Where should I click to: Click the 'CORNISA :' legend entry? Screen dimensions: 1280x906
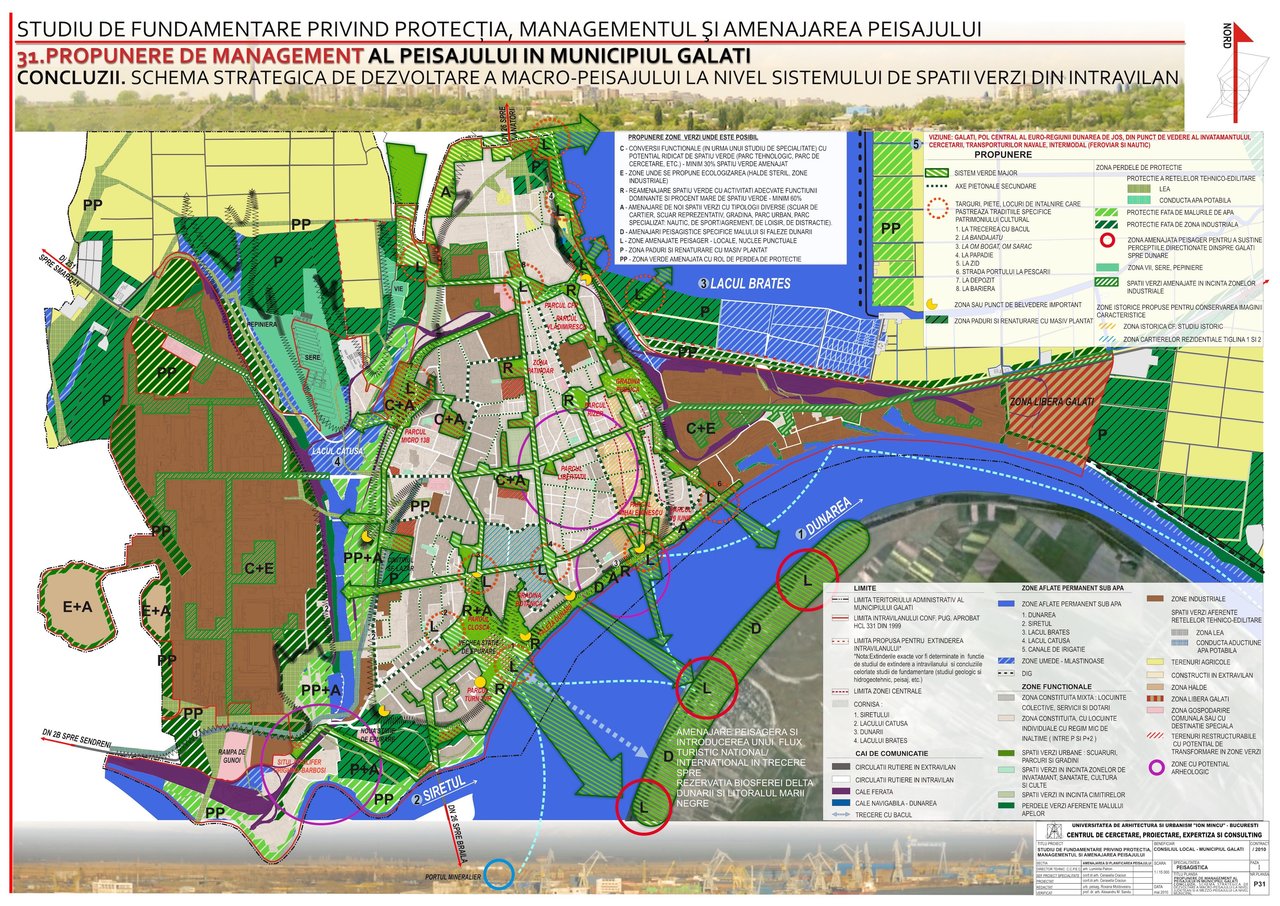868,704
